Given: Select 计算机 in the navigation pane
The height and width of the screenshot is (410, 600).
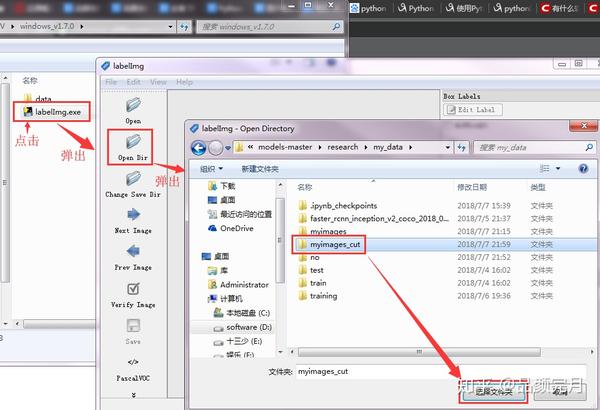Looking at the screenshot, I should click(x=225, y=299).
